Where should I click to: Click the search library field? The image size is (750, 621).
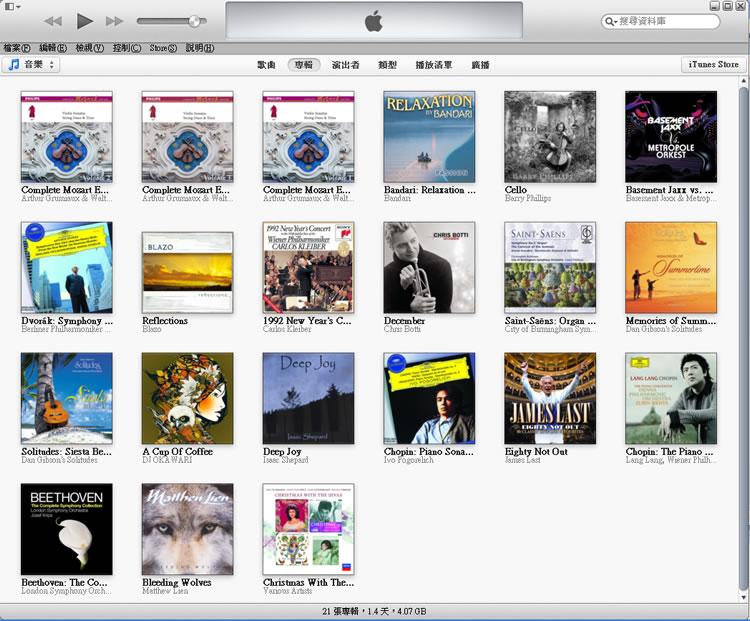pyautogui.click(x=660, y=21)
